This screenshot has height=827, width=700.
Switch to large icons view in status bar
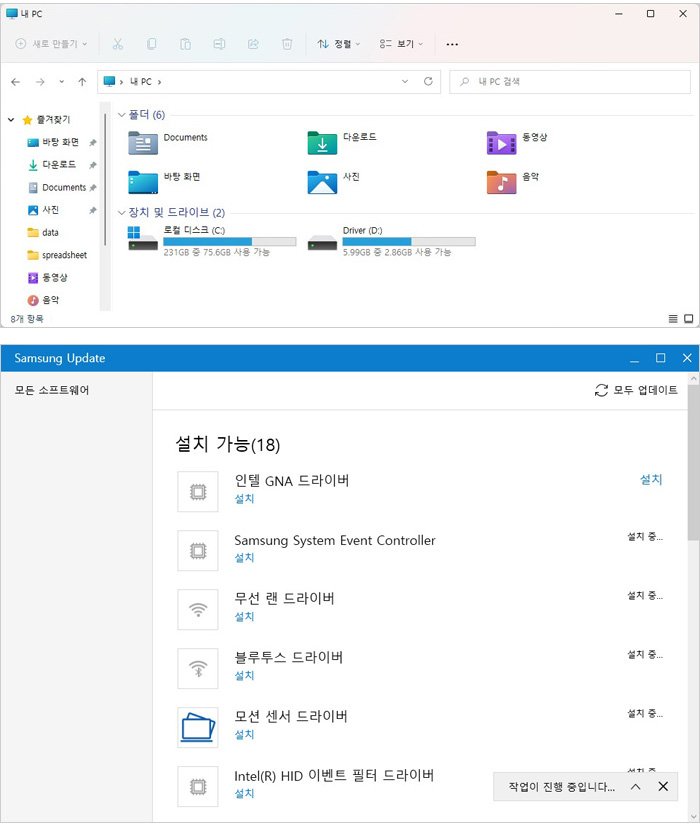[688, 319]
